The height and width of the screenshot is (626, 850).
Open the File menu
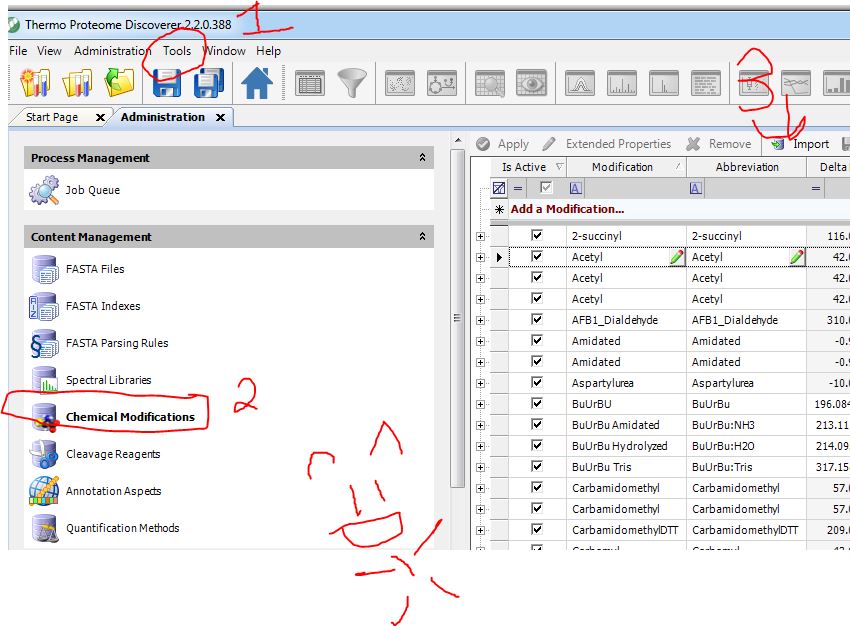click(x=18, y=51)
